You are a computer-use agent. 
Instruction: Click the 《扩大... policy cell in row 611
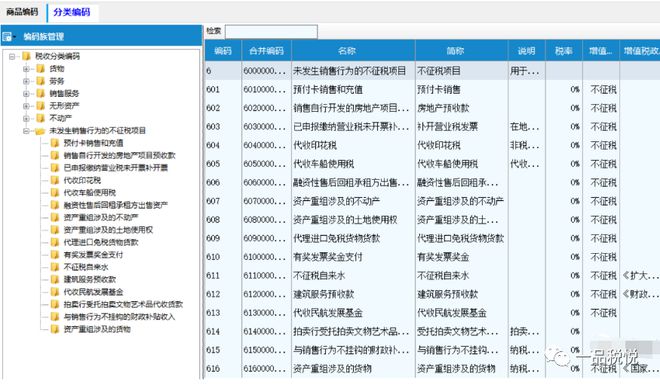pos(640,276)
